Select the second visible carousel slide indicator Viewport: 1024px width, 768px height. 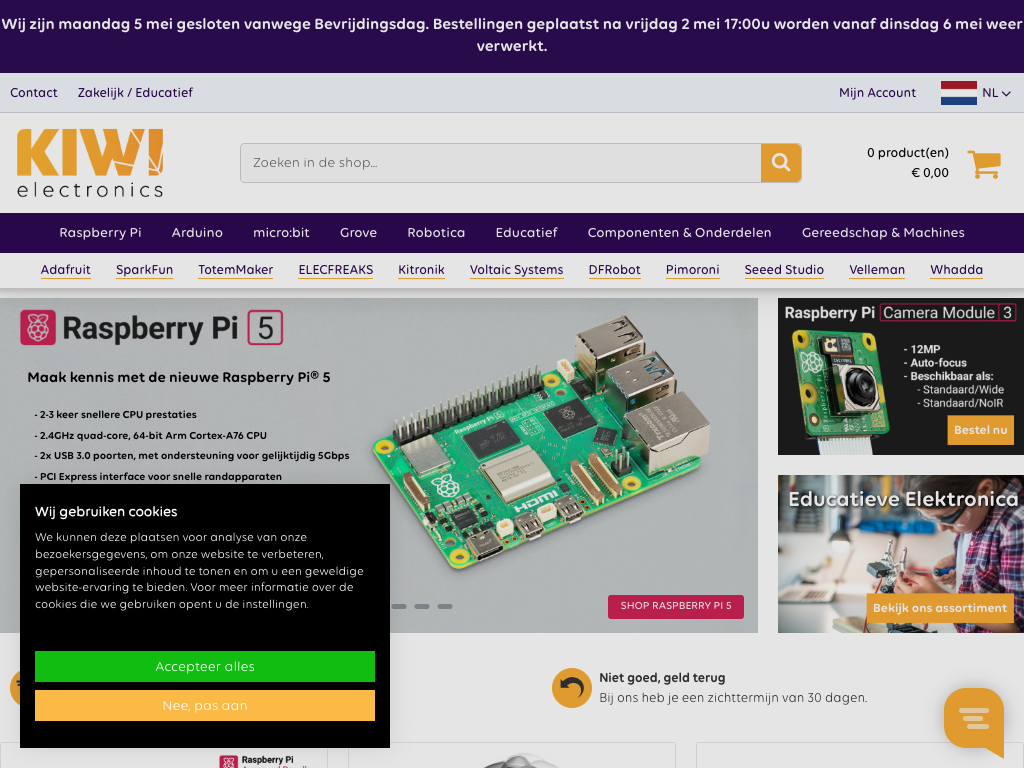pyautogui.click(x=422, y=607)
